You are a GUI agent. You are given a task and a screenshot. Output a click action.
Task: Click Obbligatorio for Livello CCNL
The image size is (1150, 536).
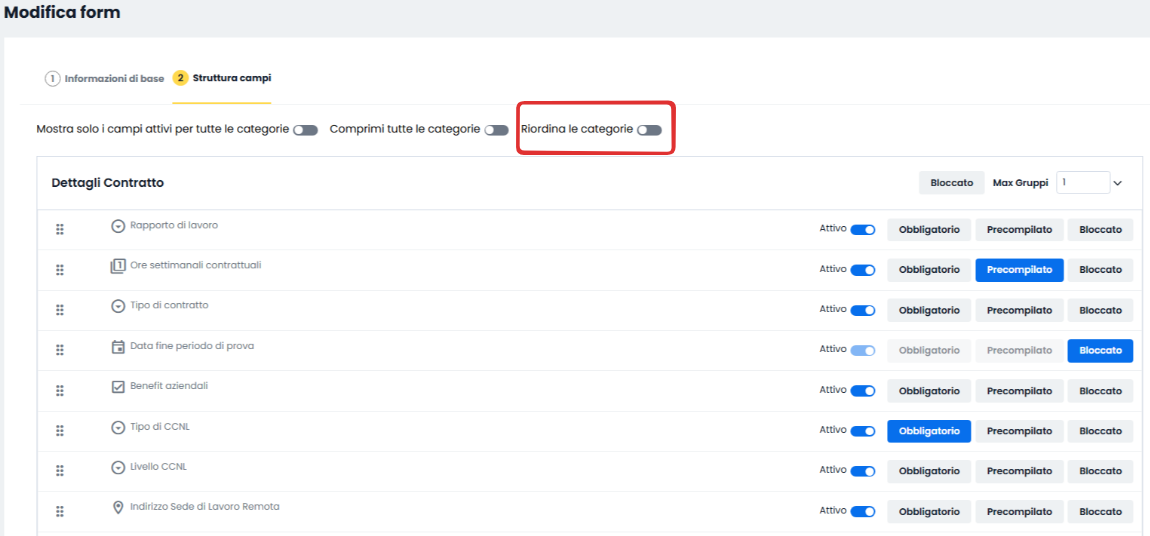pos(929,471)
